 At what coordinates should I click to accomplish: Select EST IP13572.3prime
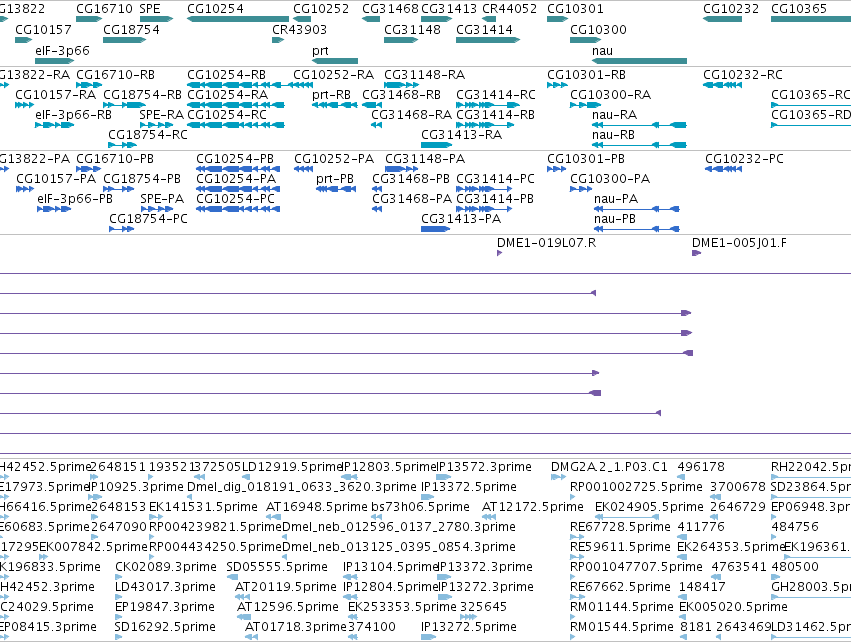[484, 467]
